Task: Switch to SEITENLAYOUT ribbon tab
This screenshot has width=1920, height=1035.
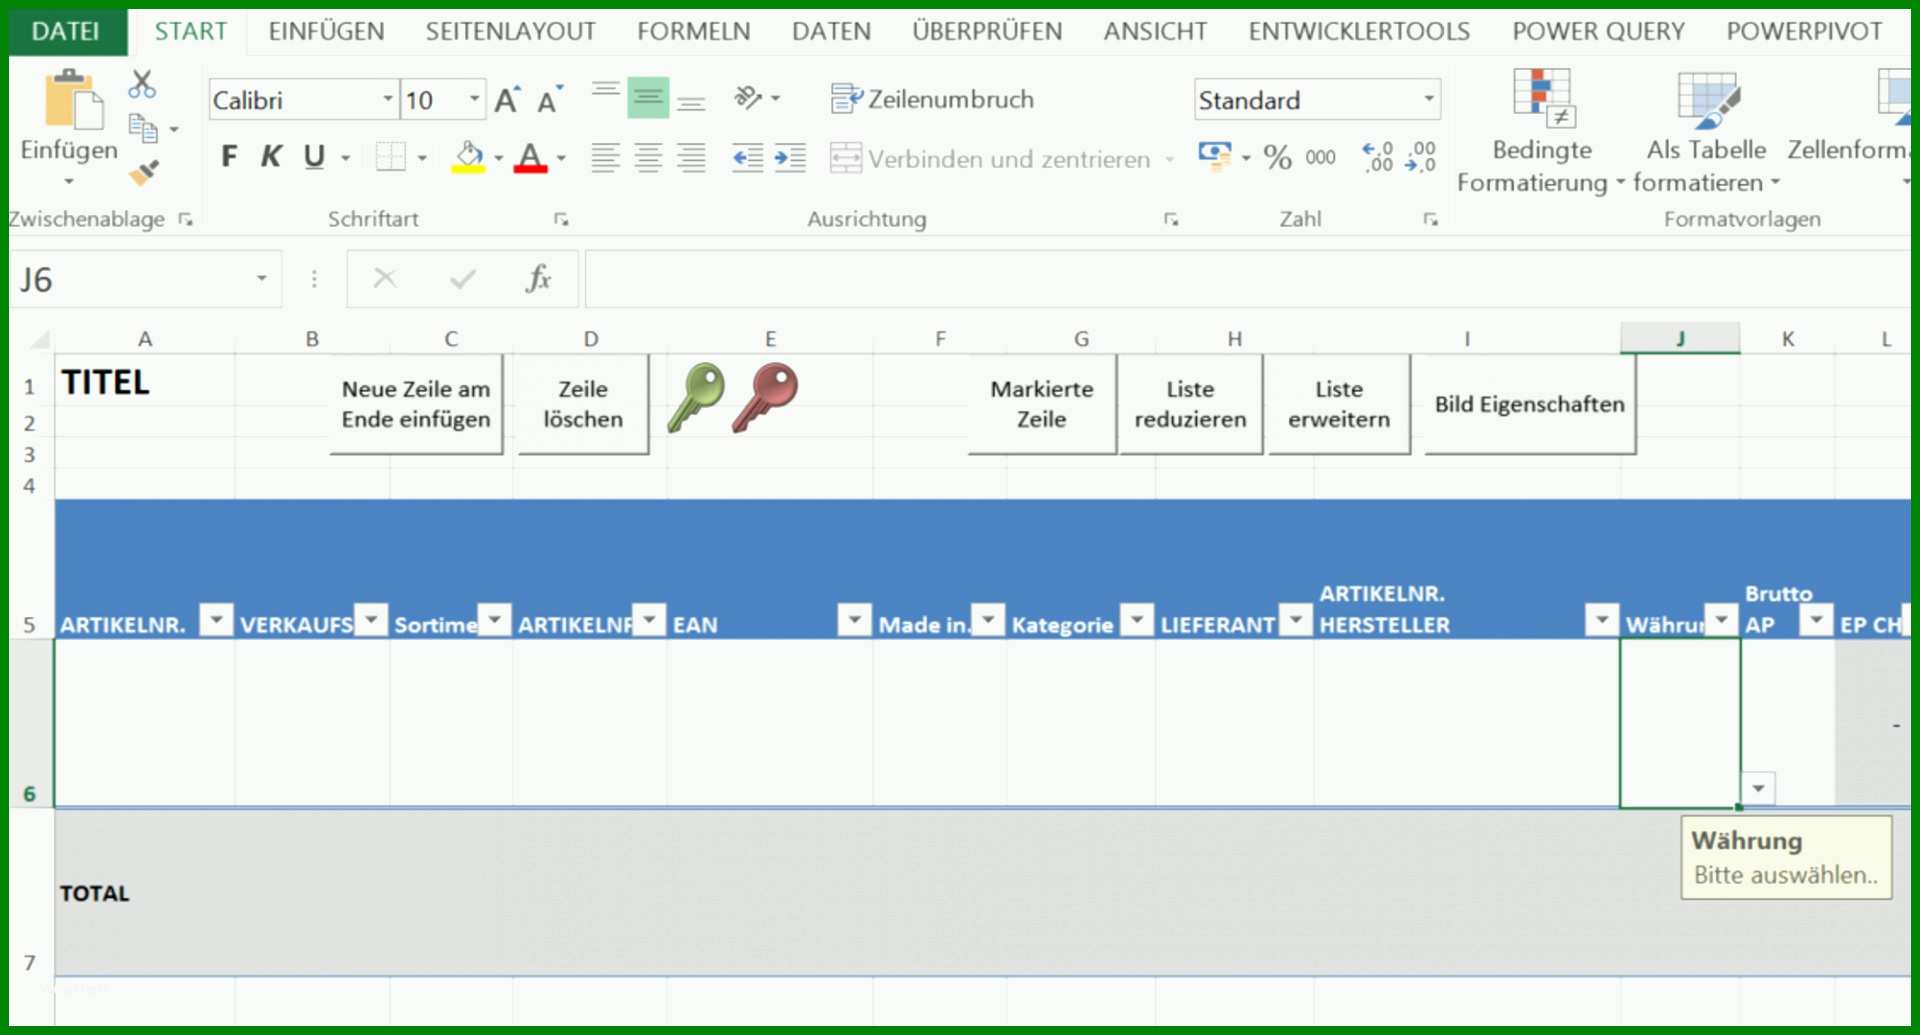Action: [510, 31]
